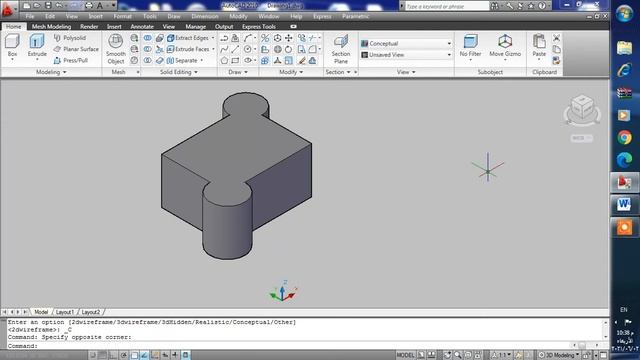The width and height of the screenshot is (640, 360).
Task: Run Extrude Faces in Solid Editing
Action: tap(188, 49)
